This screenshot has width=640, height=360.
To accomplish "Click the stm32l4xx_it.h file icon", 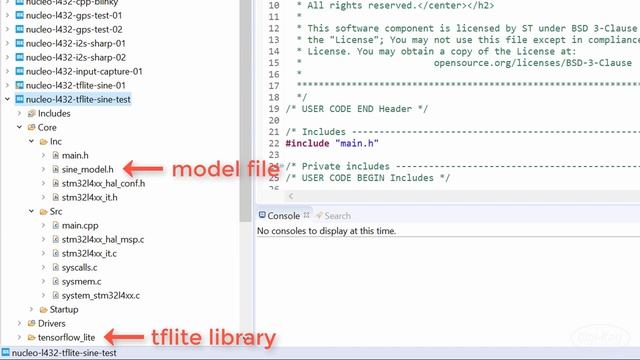I will [x=56, y=198].
